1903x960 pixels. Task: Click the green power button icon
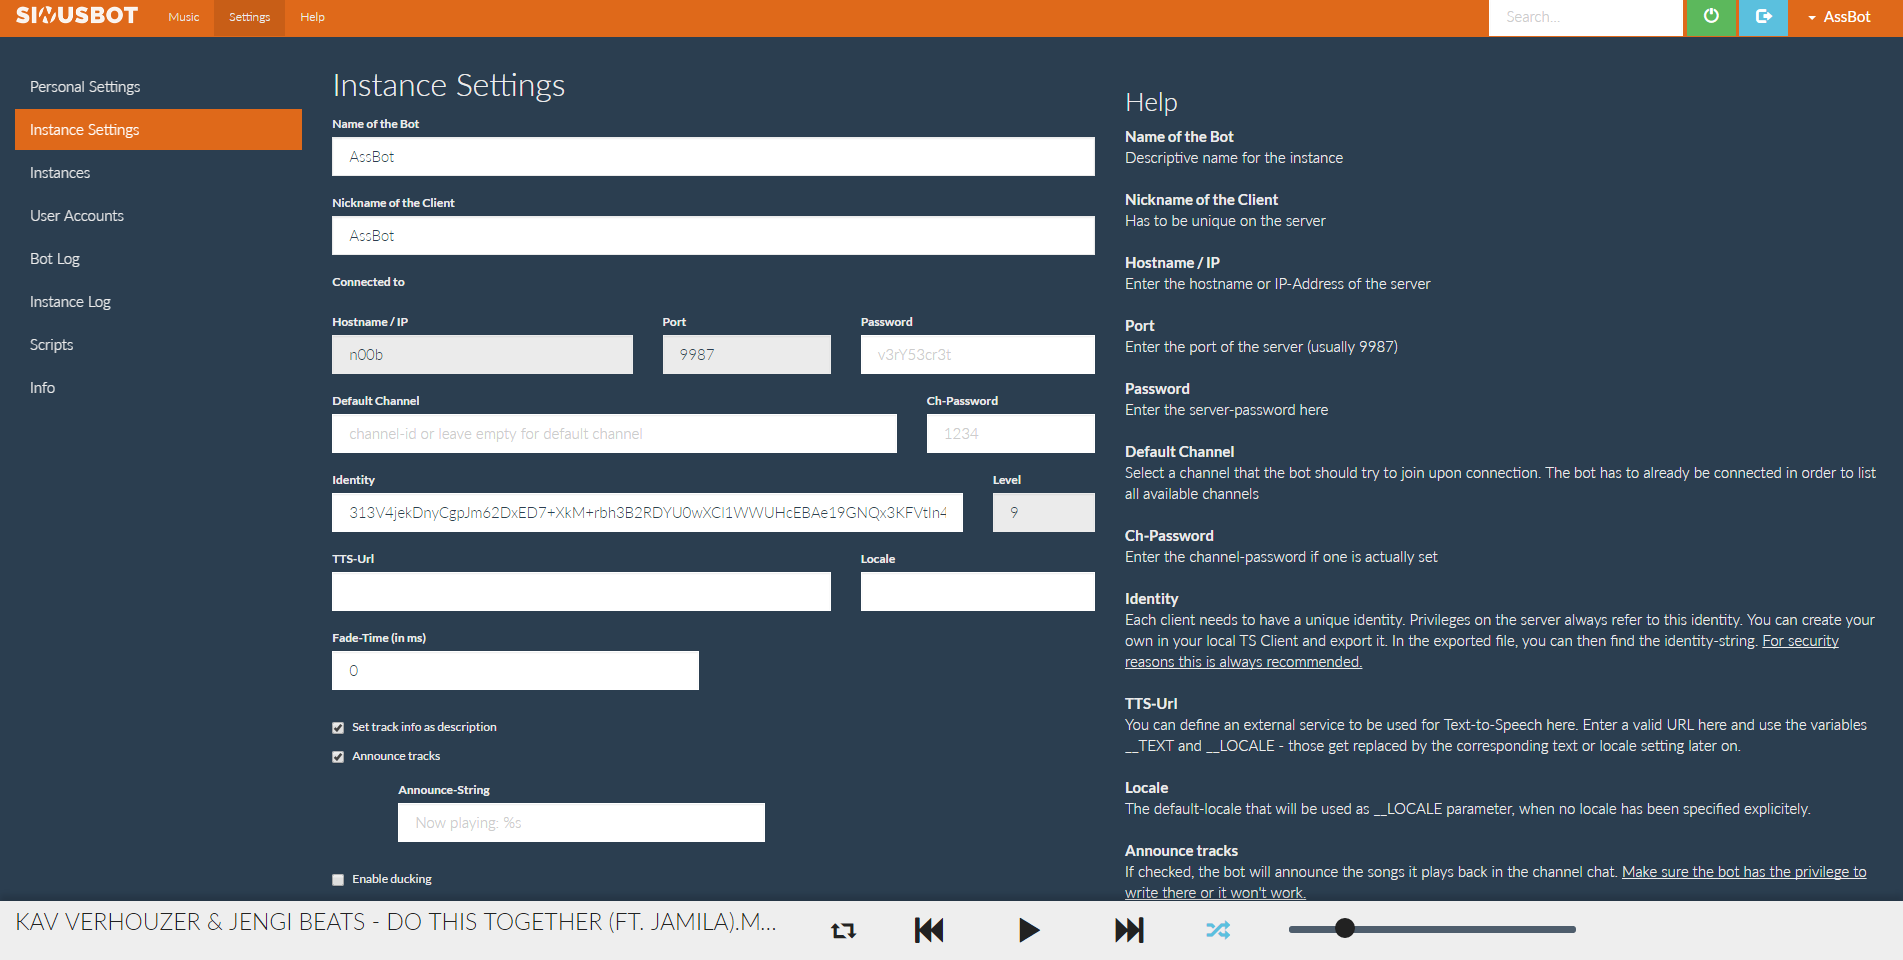coord(1712,17)
